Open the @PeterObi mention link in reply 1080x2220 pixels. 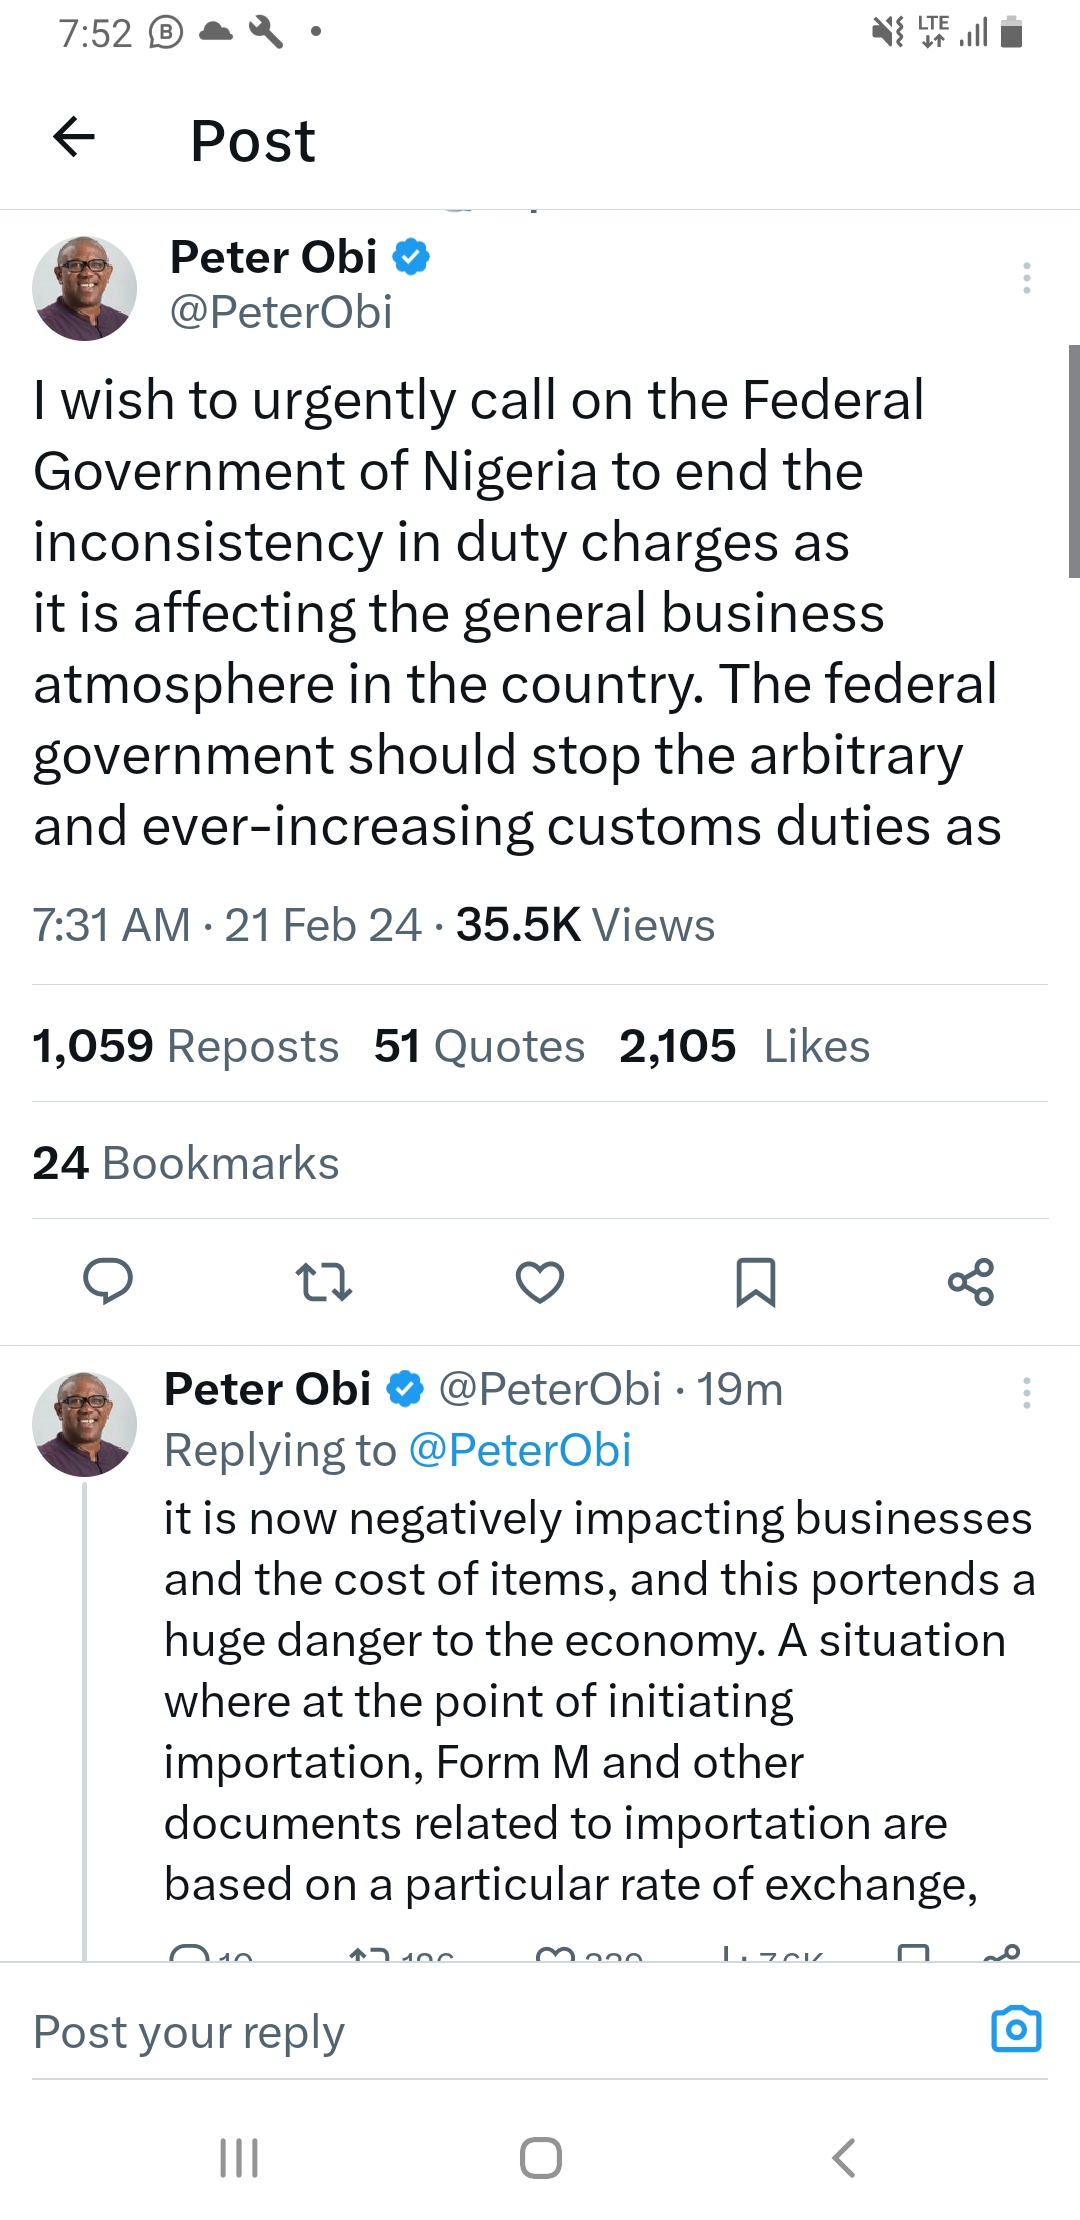coord(520,1450)
